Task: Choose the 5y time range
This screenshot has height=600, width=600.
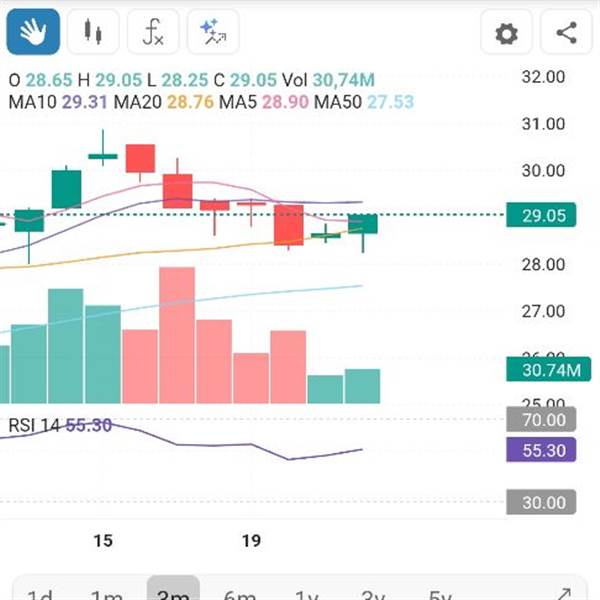Action: click(x=440, y=594)
